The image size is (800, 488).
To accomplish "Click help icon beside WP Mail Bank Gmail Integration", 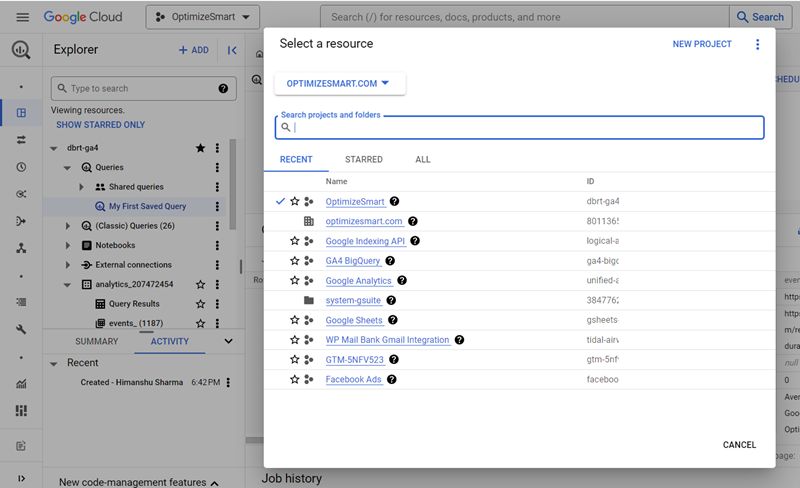I will point(459,340).
